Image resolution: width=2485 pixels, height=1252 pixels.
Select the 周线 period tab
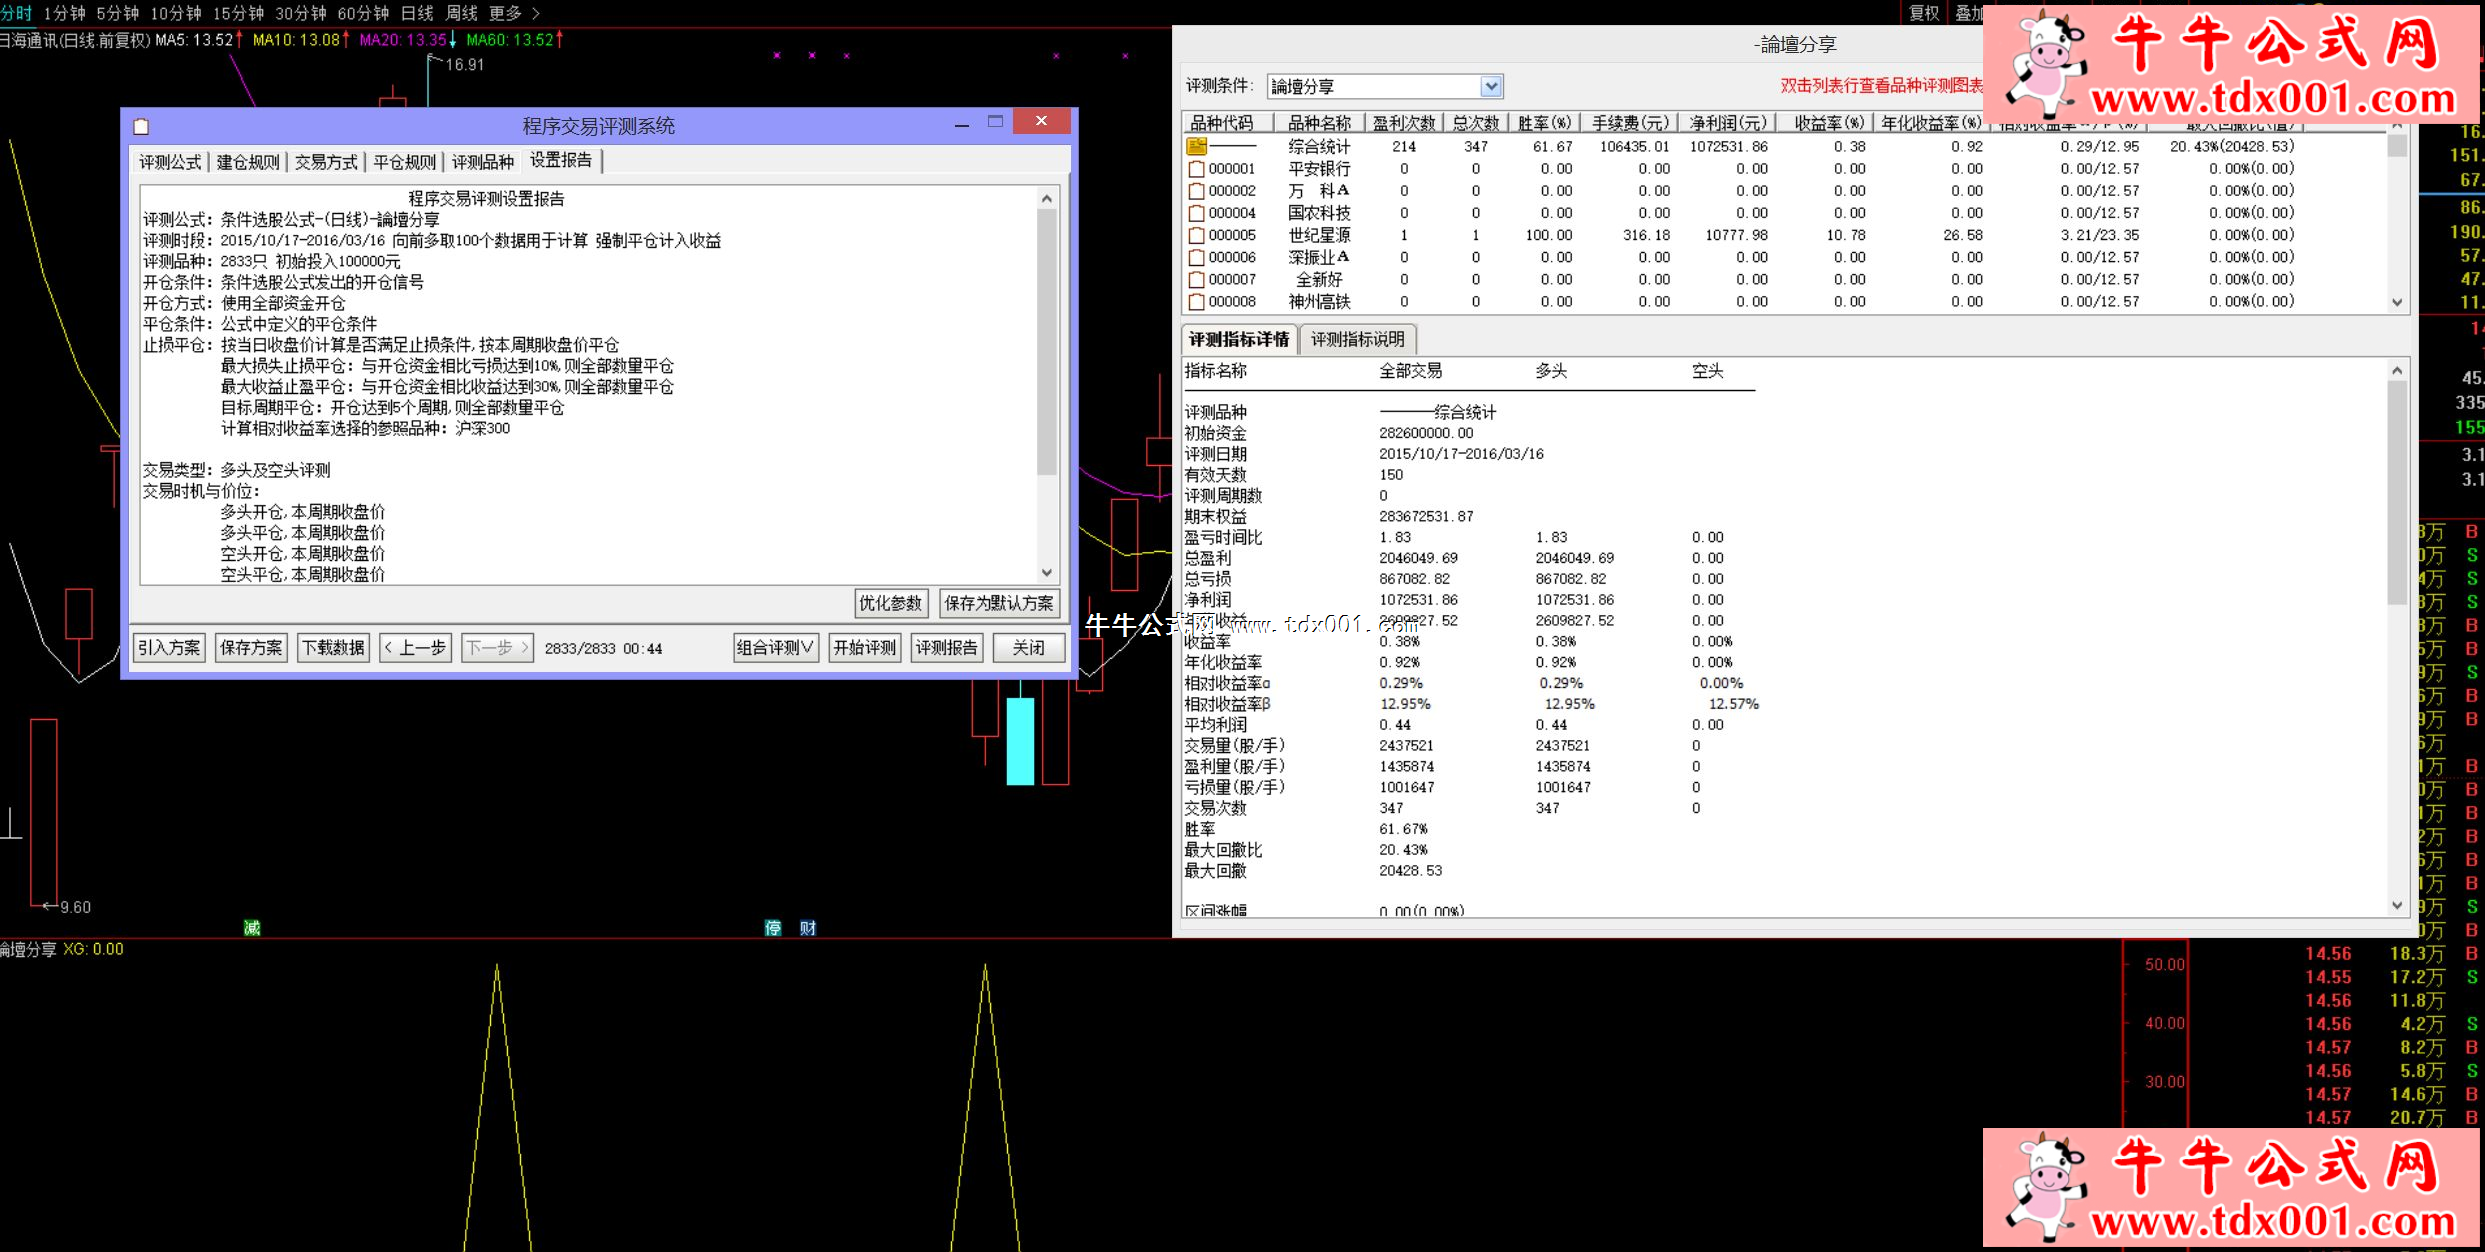461,13
